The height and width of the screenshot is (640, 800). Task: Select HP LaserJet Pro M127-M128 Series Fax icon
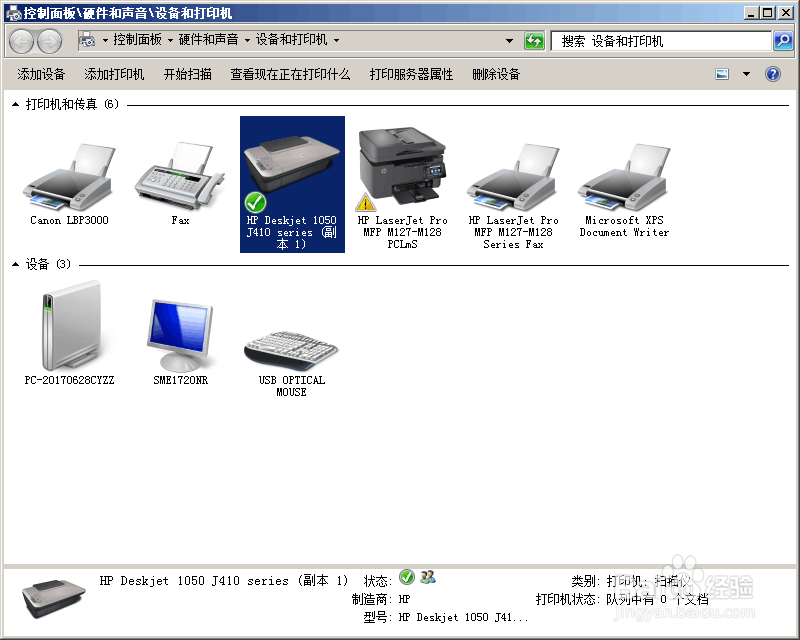click(x=513, y=177)
